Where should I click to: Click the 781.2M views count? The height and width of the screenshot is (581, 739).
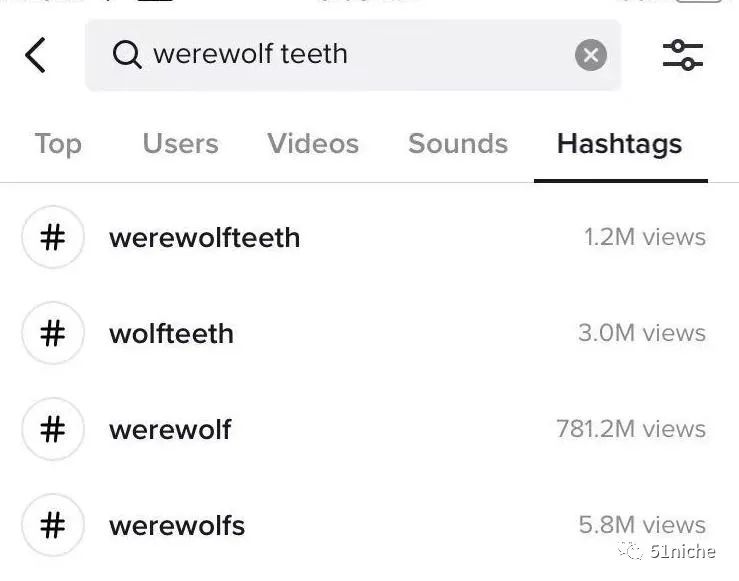click(631, 429)
